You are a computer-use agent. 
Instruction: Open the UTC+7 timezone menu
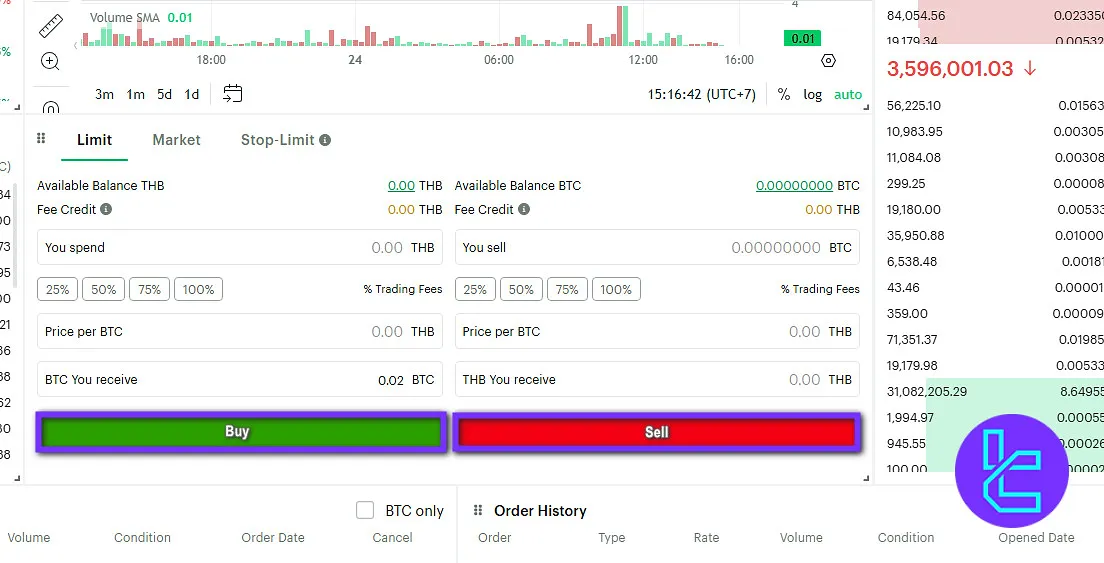tap(701, 94)
